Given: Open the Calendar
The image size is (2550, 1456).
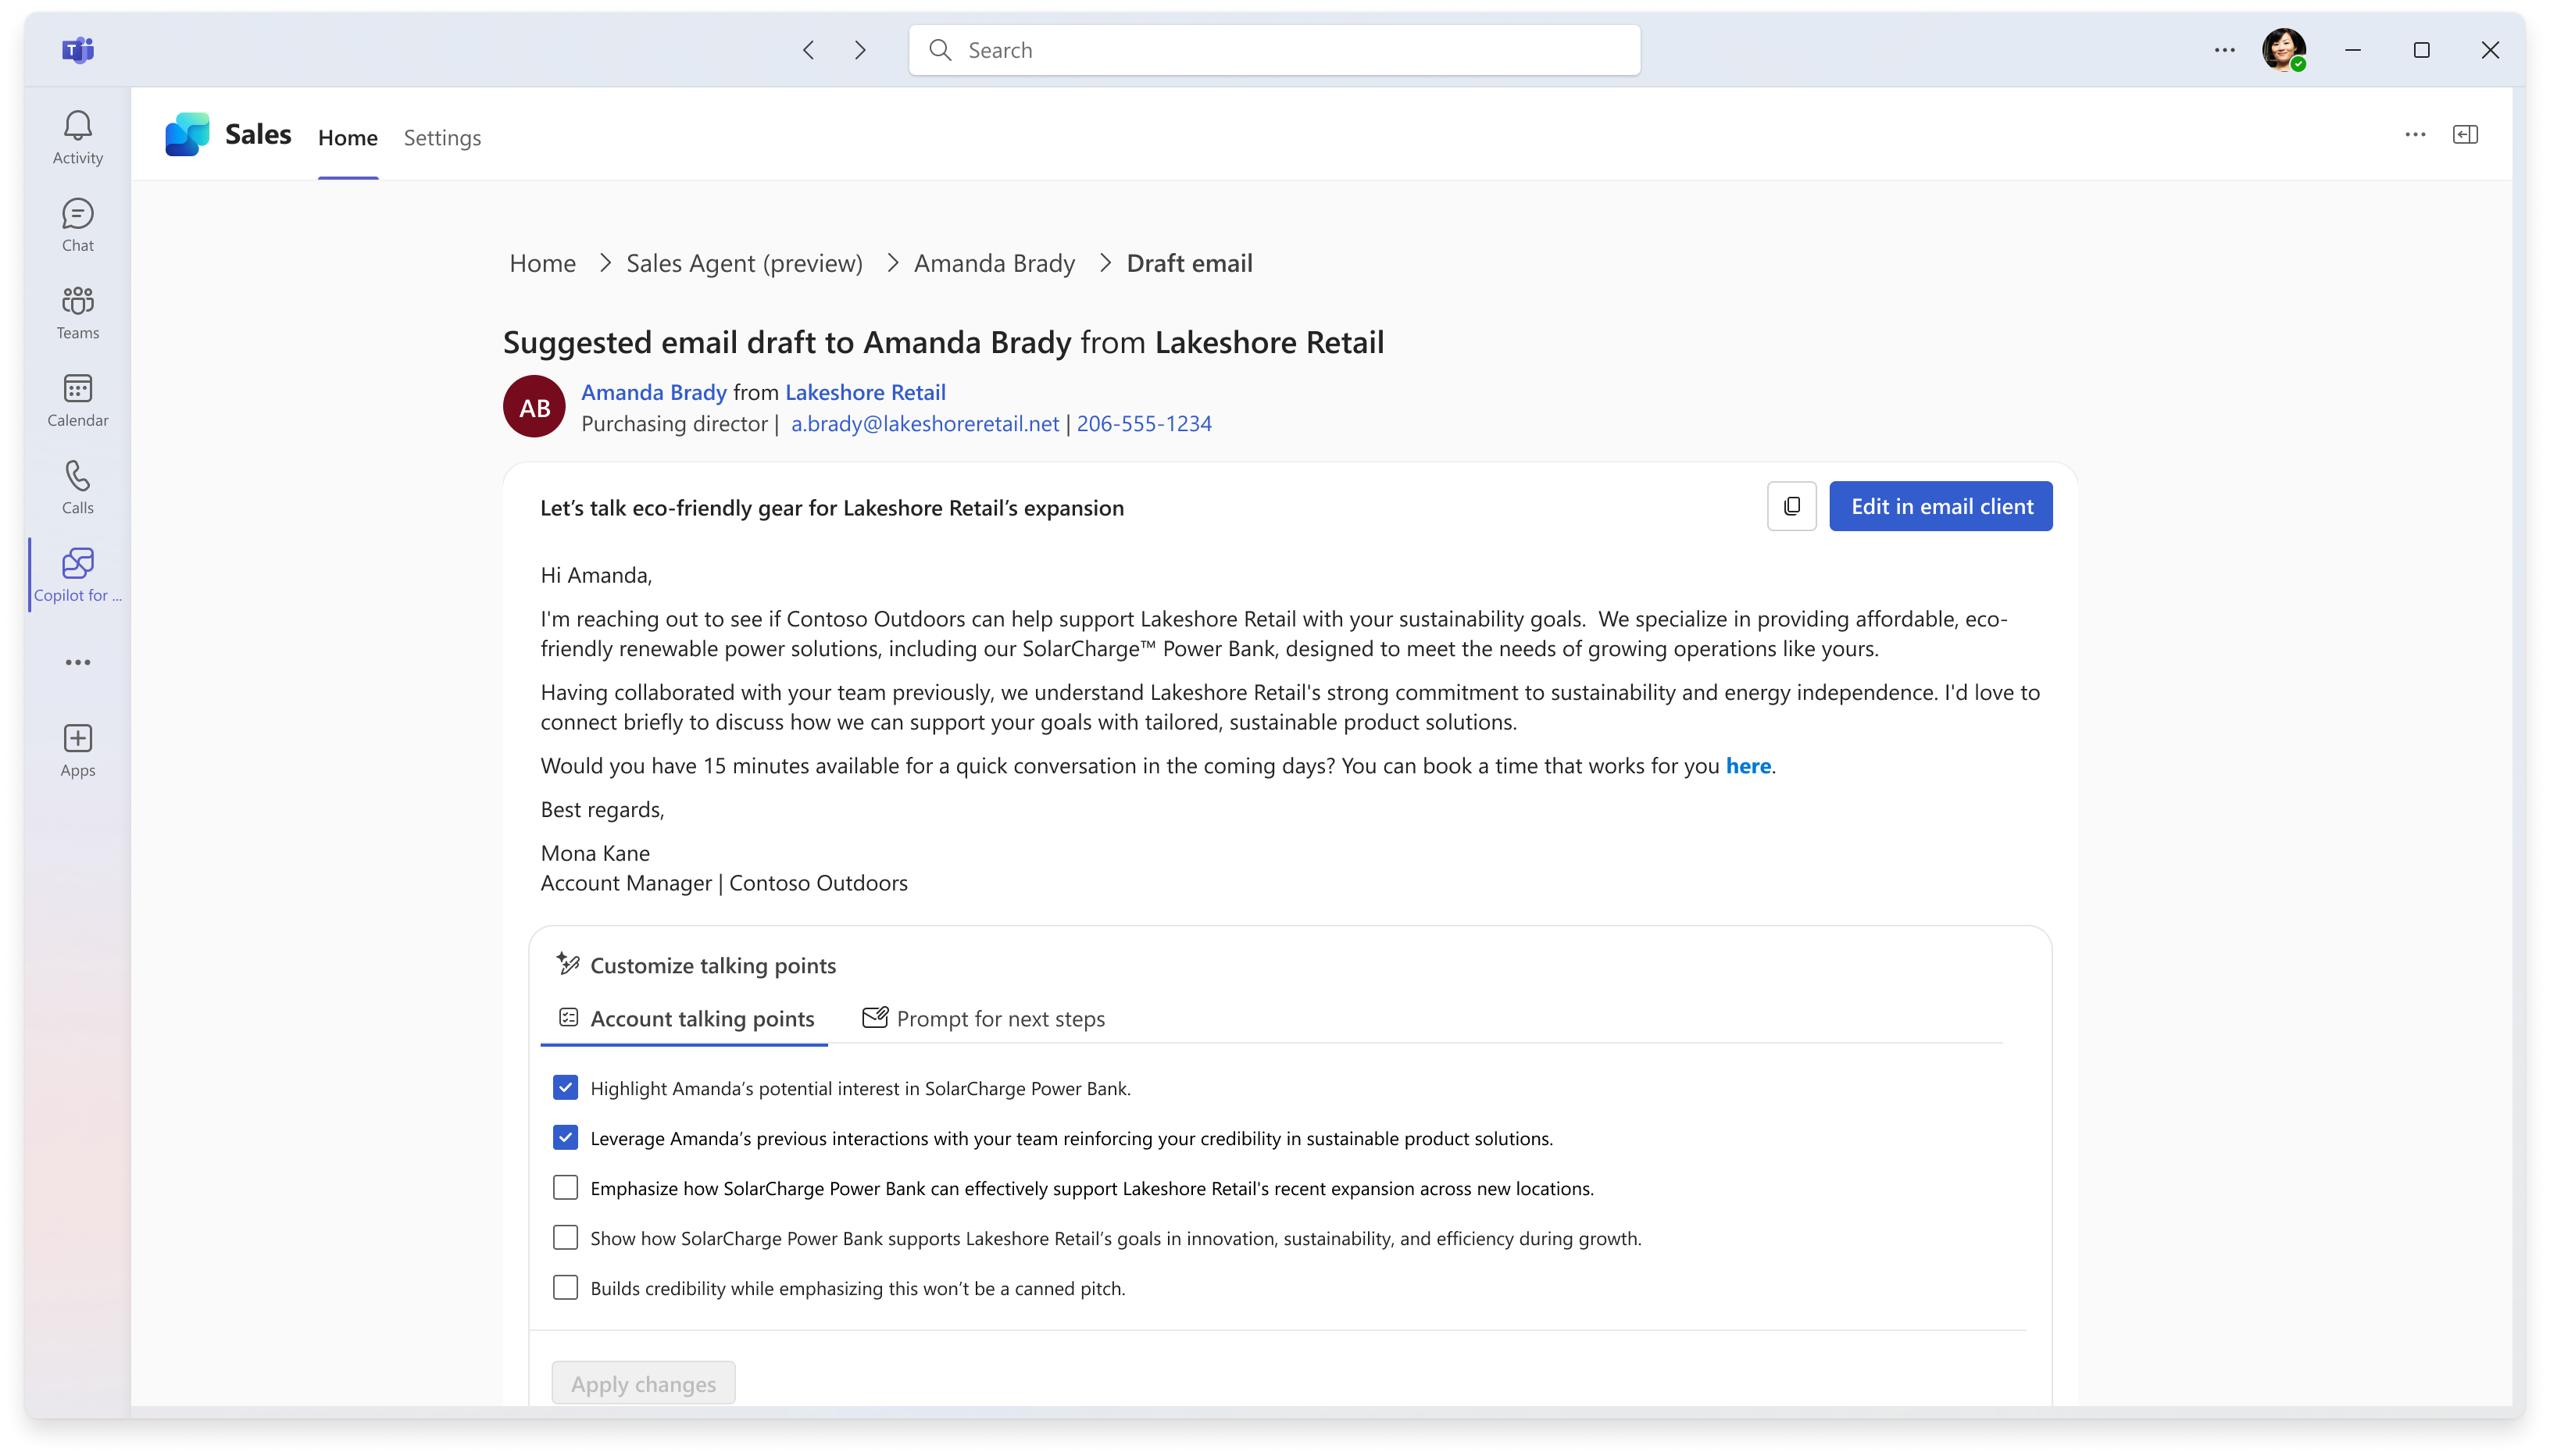Looking at the screenshot, I should [x=77, y=398].
